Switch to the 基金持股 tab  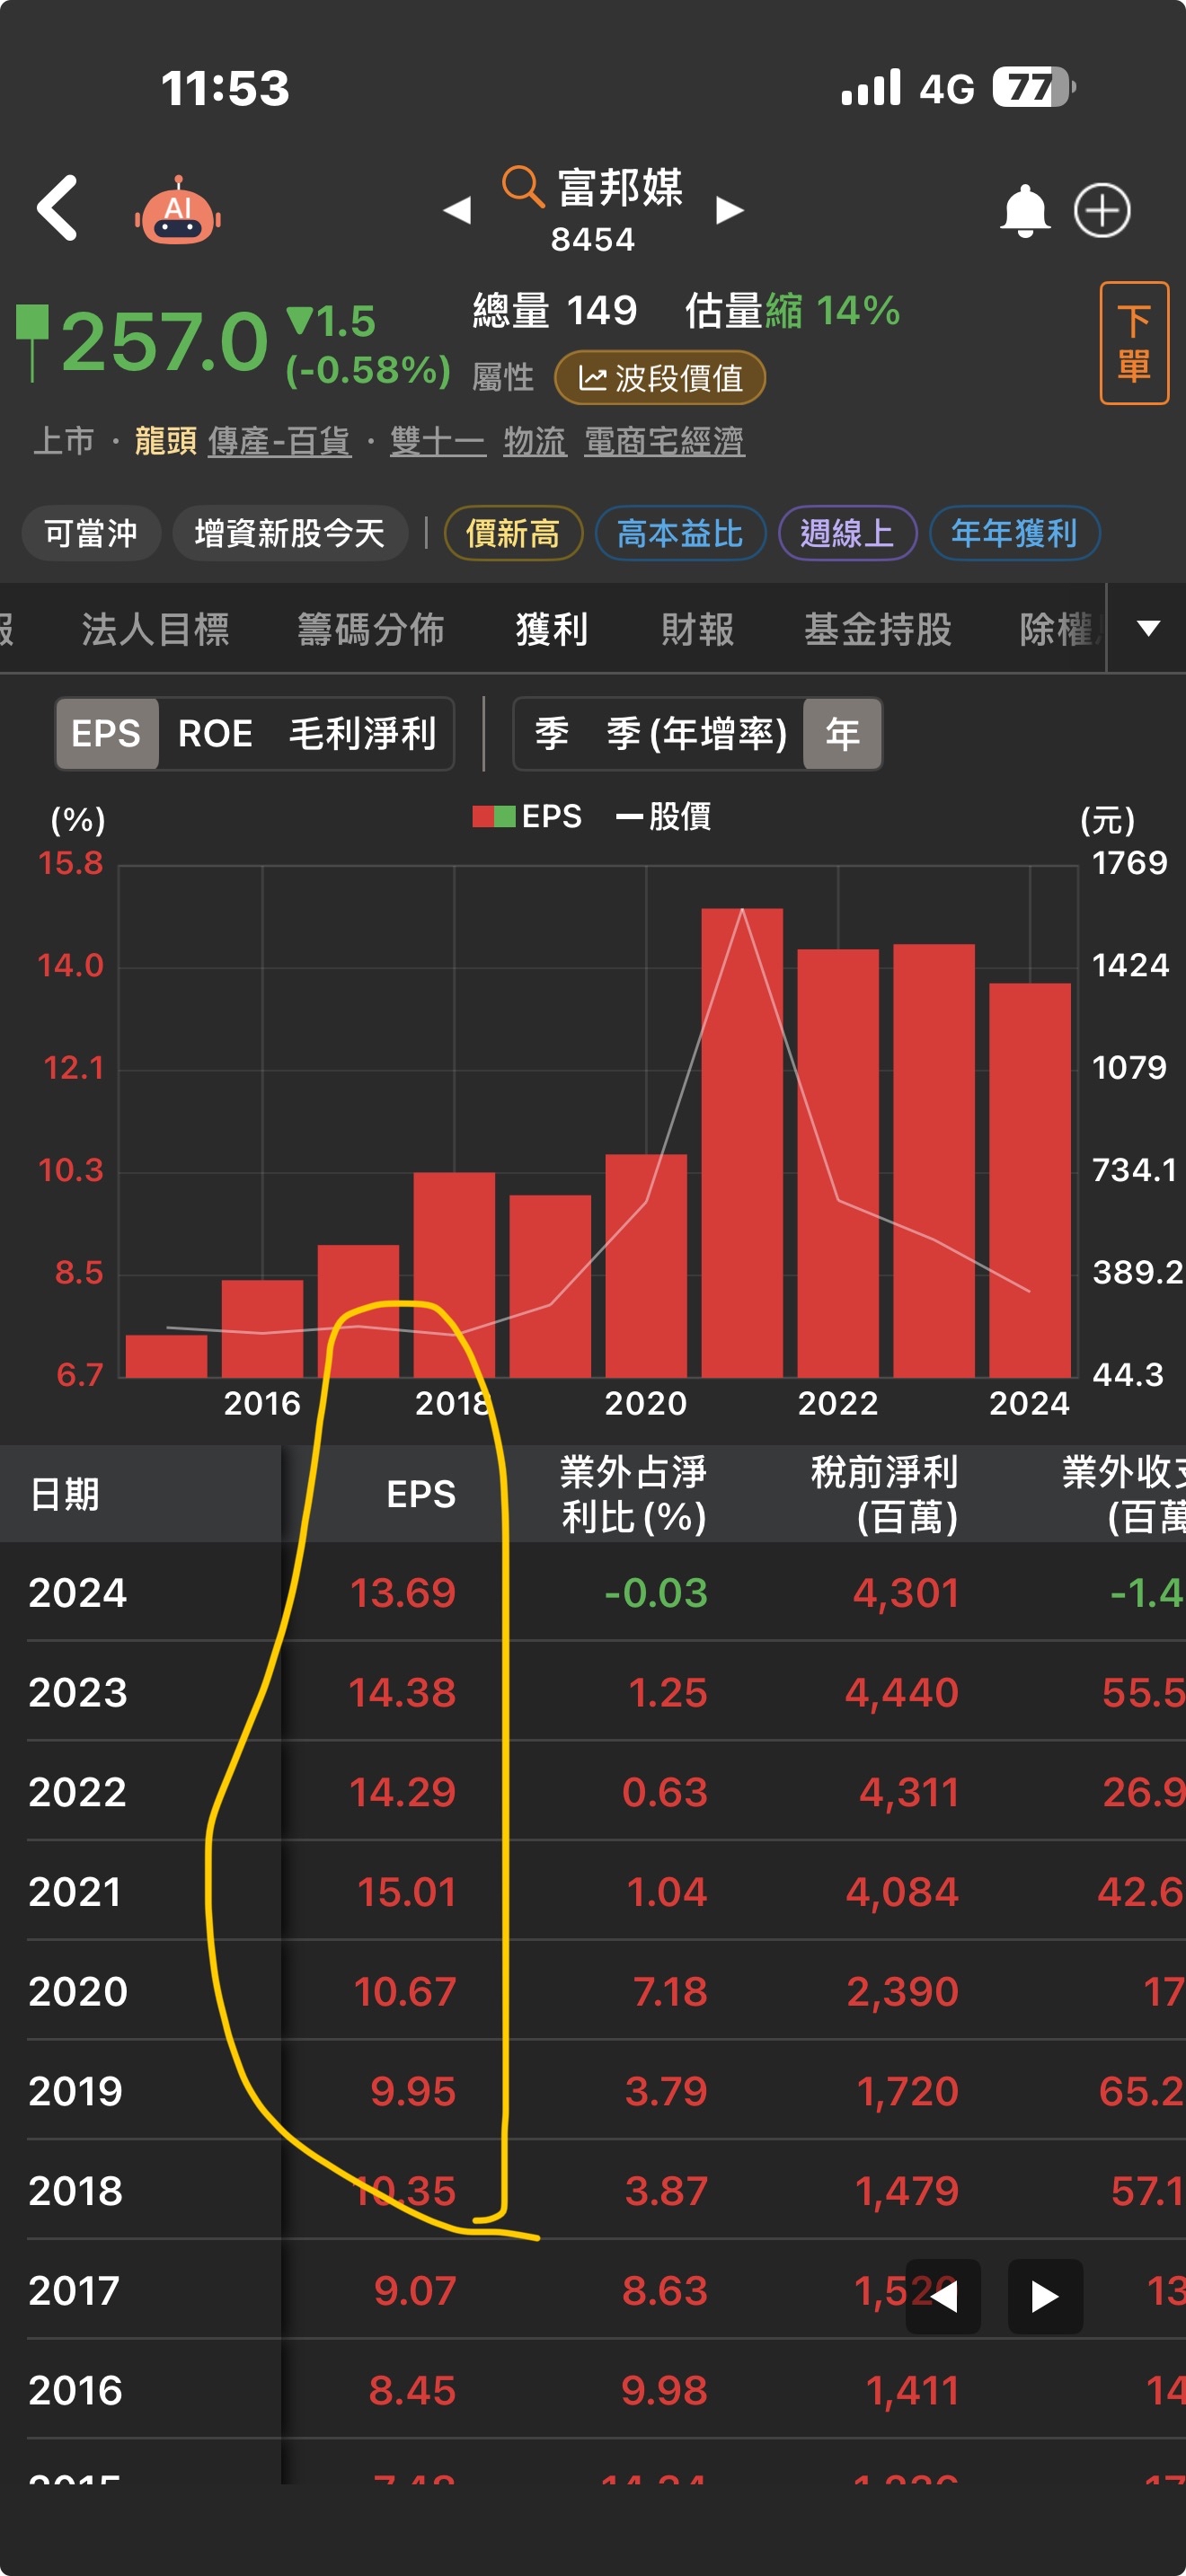pos(878,629)
